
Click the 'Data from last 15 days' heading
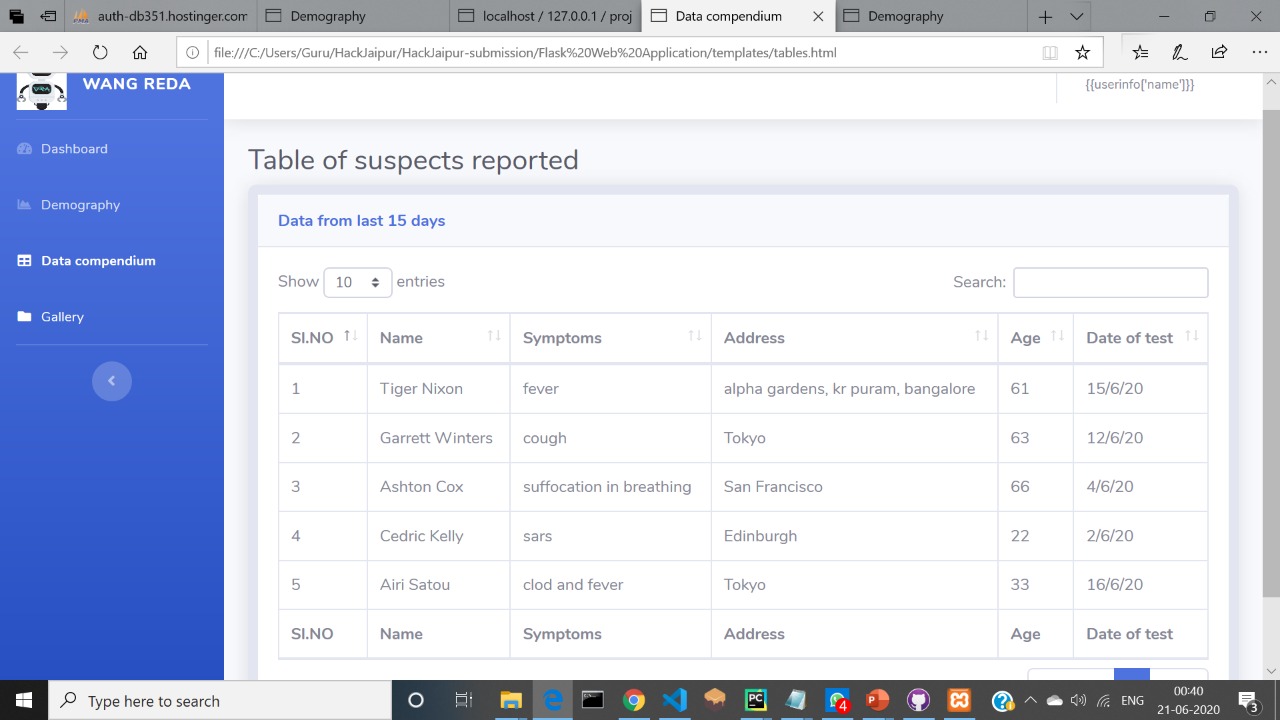pyautogui.click(x=361, y=221)
